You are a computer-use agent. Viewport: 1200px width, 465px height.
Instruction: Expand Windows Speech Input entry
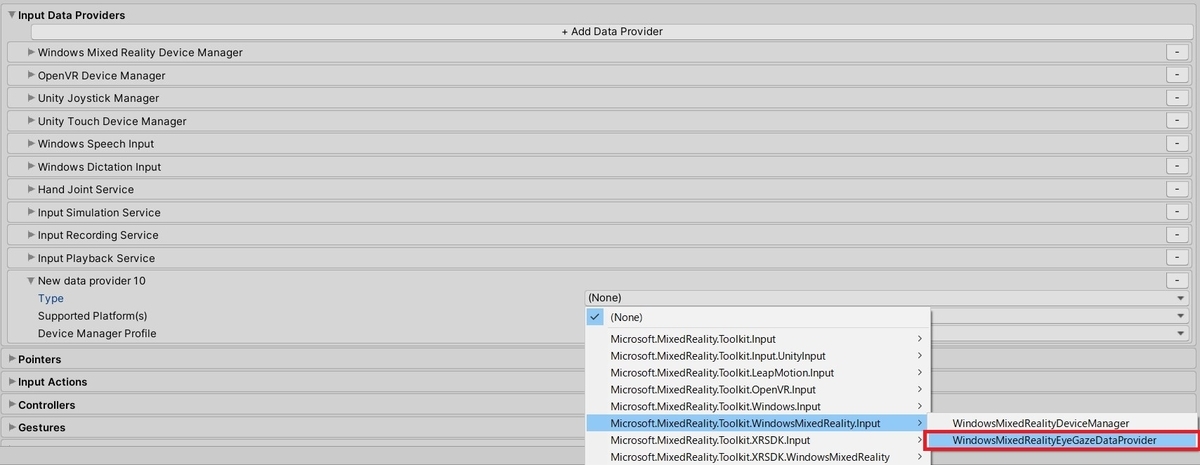pos(31,143)
